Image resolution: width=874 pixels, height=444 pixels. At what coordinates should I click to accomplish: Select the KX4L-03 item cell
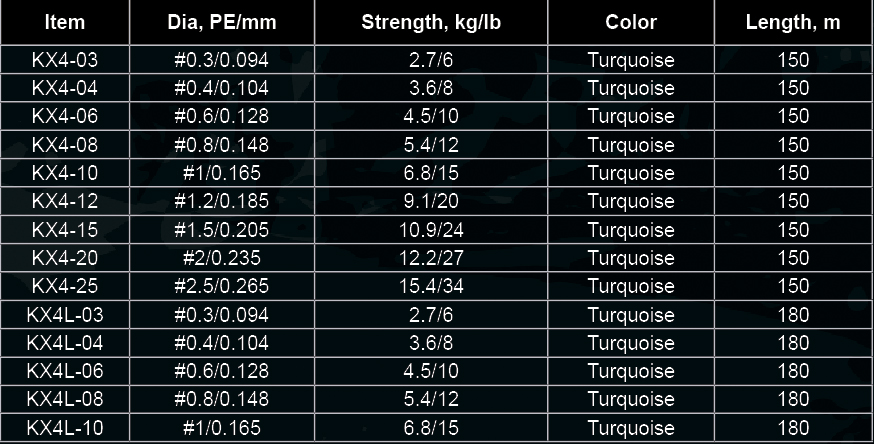coord(65,315)
